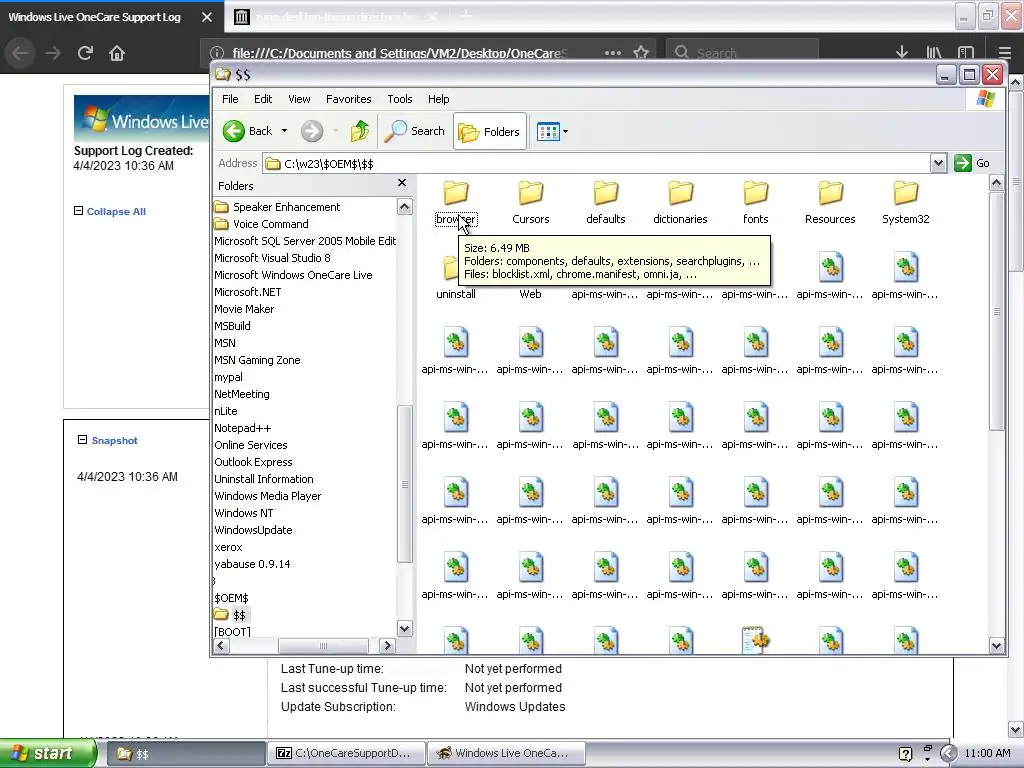This screenshot has height=768, width=1024.
Task: Select WindowsUpdate in folder tree
Action: pyautogui.click(x=253, y=530)
